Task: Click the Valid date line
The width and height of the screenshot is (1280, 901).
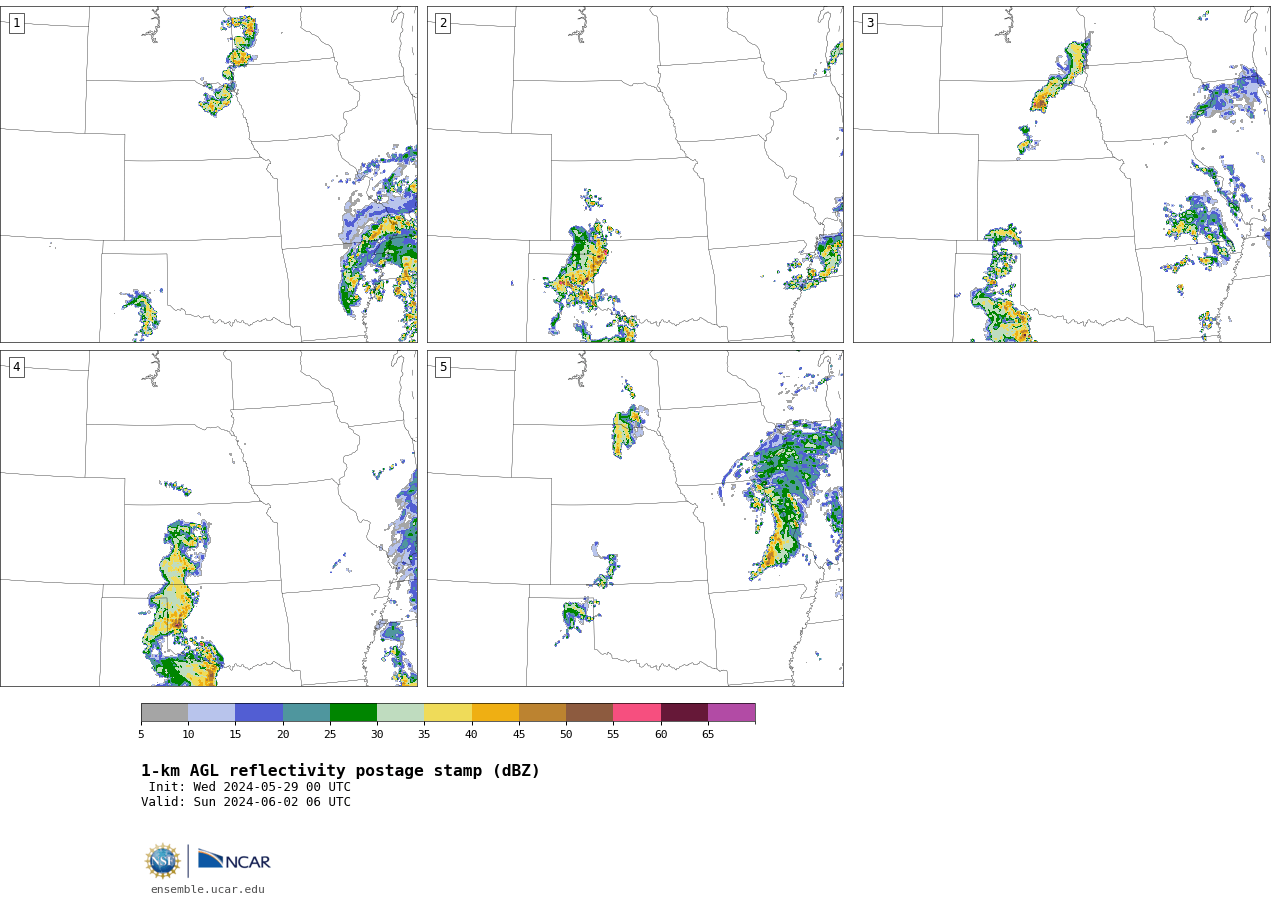Action: point(246,802)
